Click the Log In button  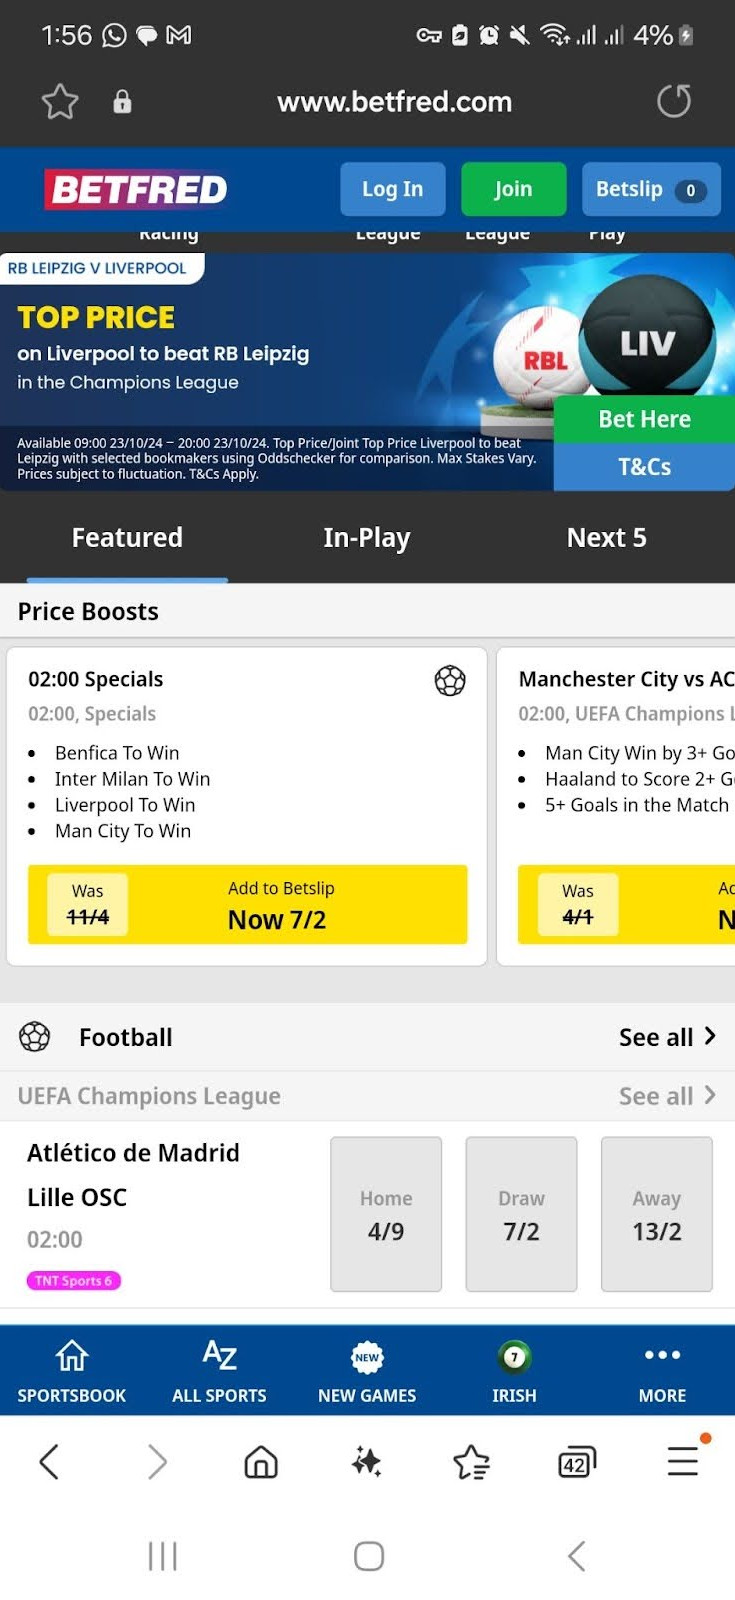[x=392, y=189]
